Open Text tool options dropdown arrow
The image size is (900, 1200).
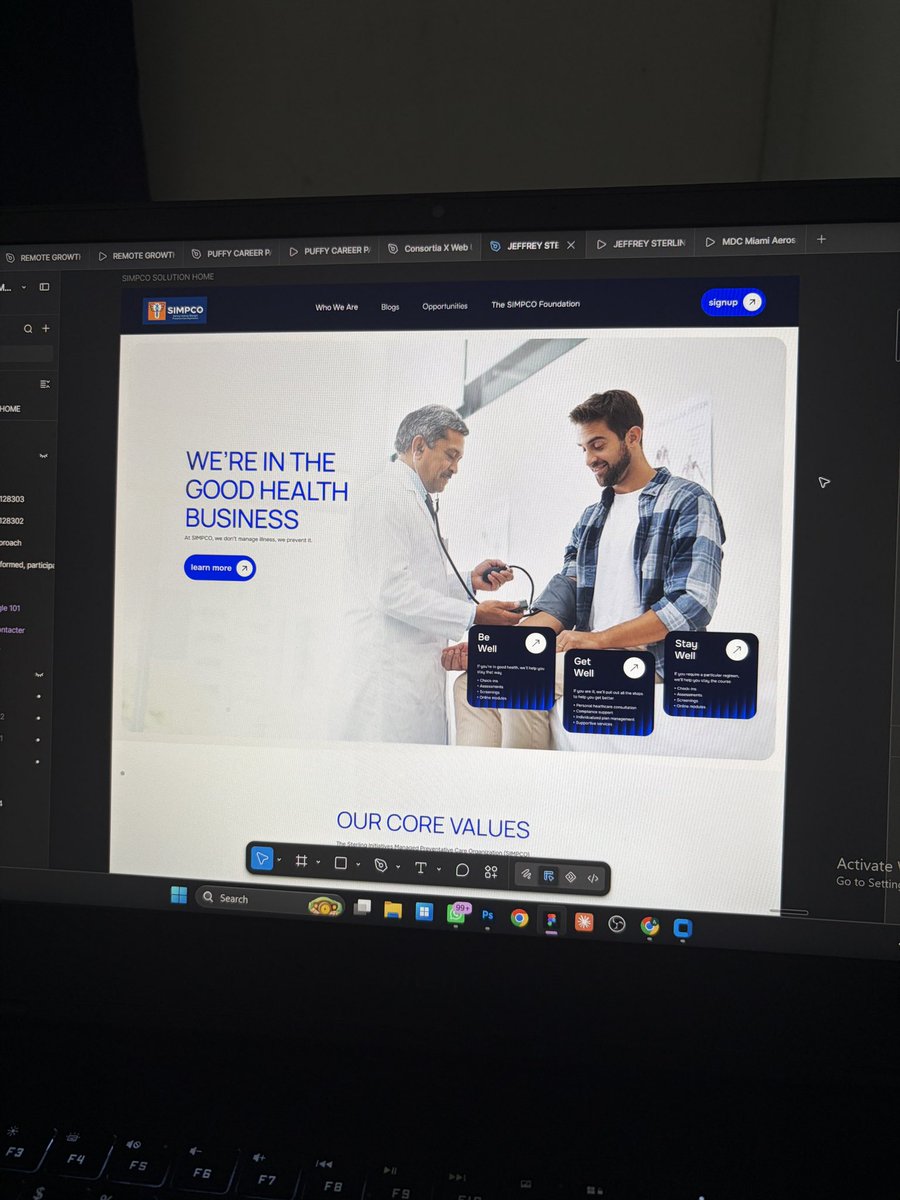(x=438, y=869)
